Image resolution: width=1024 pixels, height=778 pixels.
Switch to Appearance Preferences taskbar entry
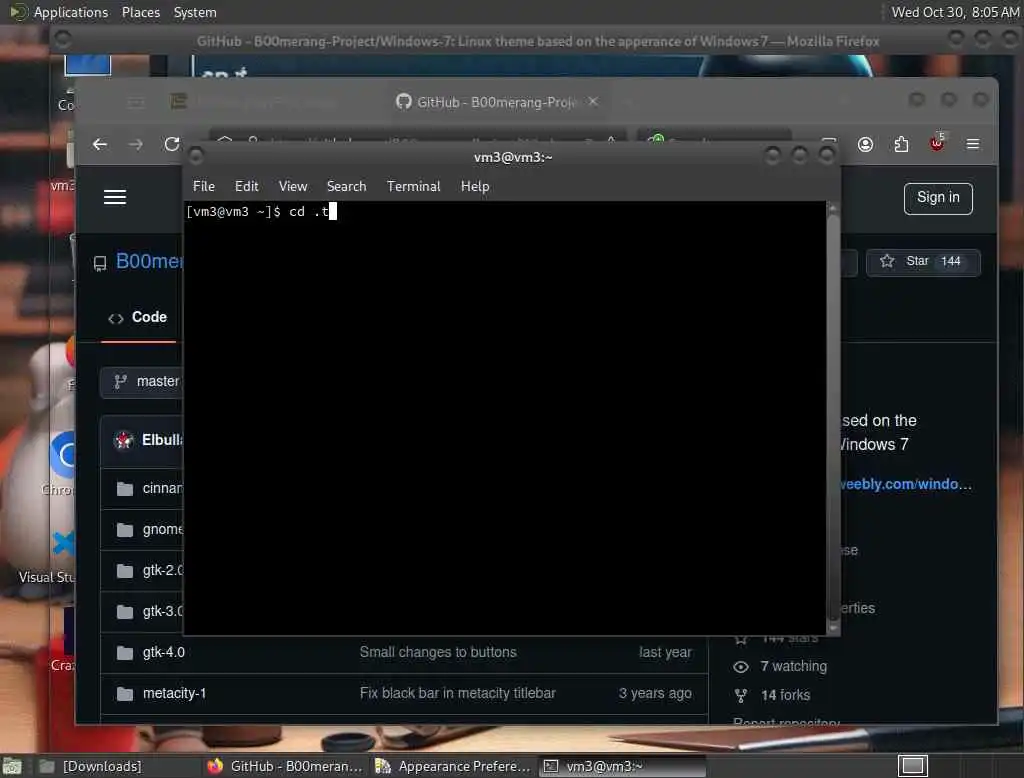click(x=453, y=766)
